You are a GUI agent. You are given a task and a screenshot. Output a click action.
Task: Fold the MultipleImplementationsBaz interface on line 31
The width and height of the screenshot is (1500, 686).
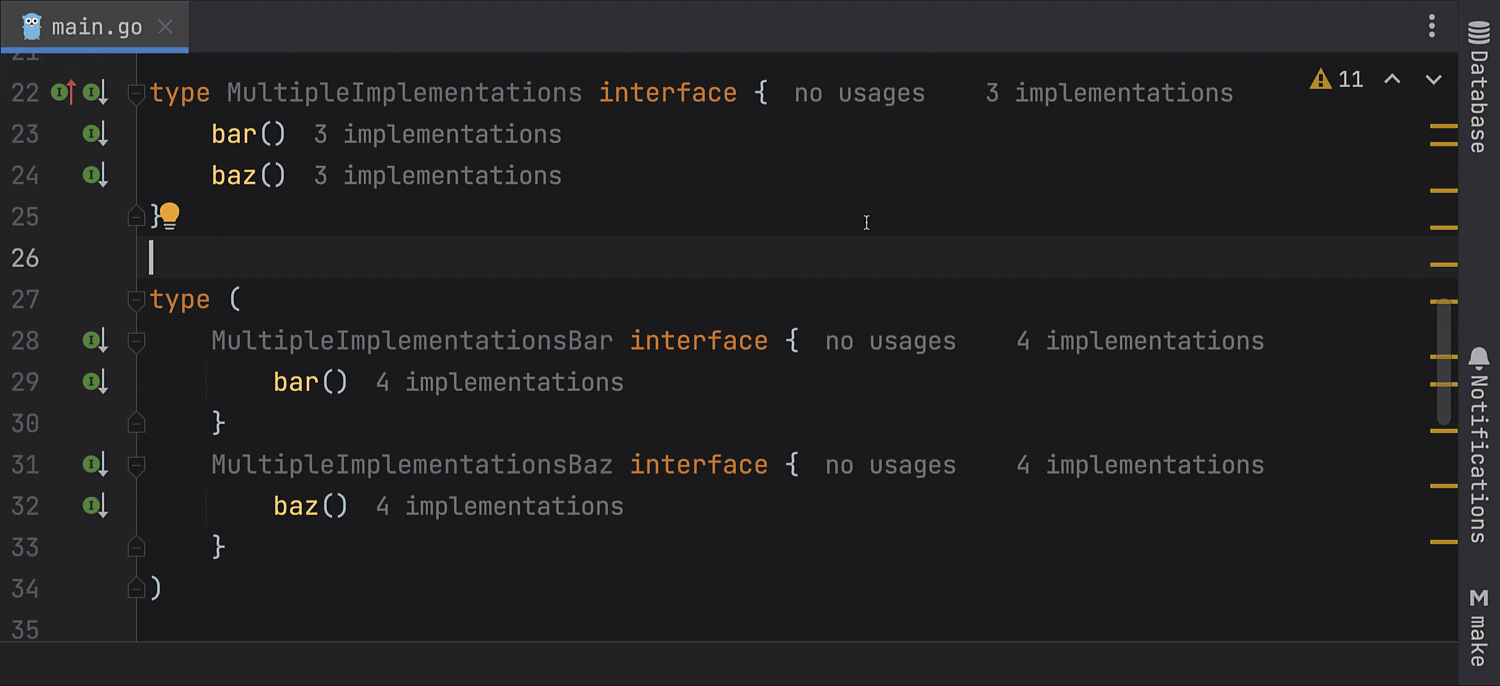tap(137, 465)
